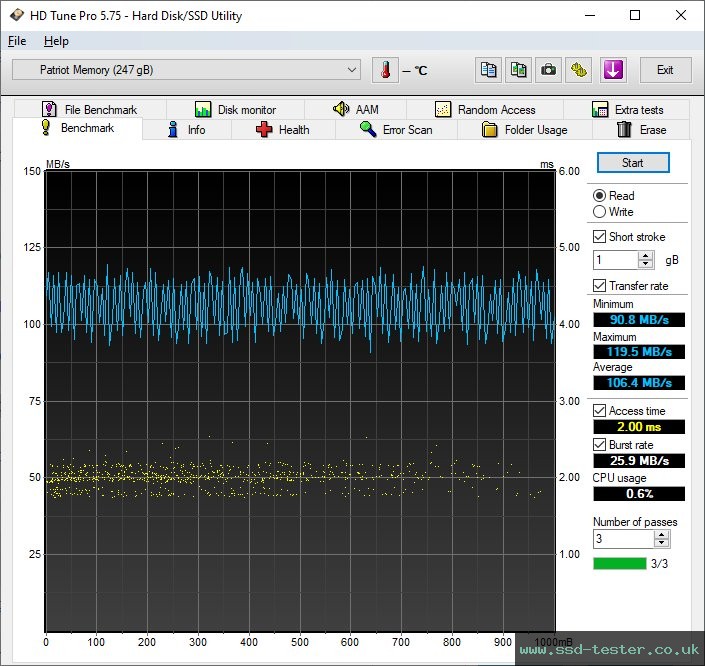Click the Average 106.4 MB/s value
This screenshot has width=705, height=666.
pos(639,383)
